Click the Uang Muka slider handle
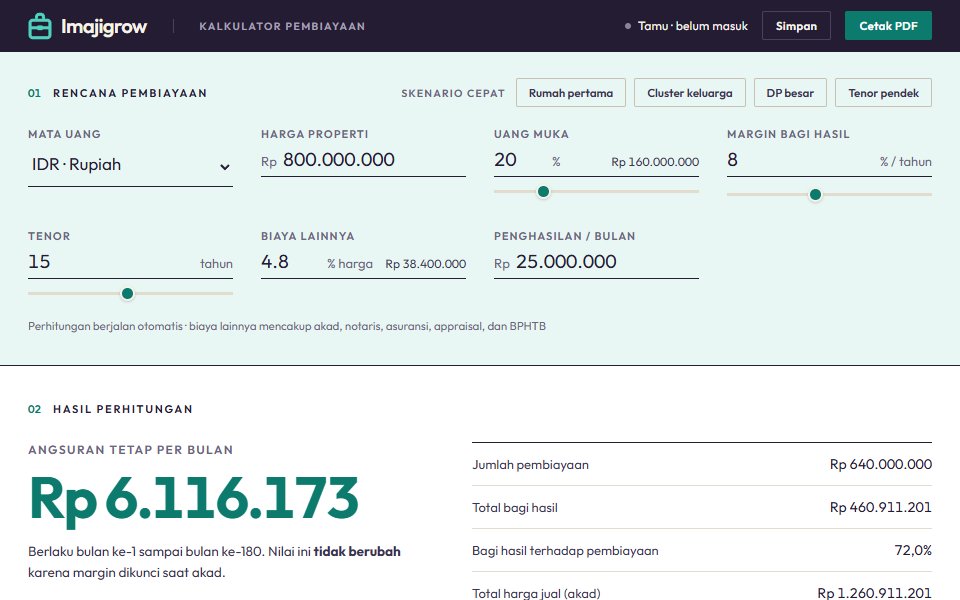This screenshot has width=960, height=600. [x=543, y=192]
